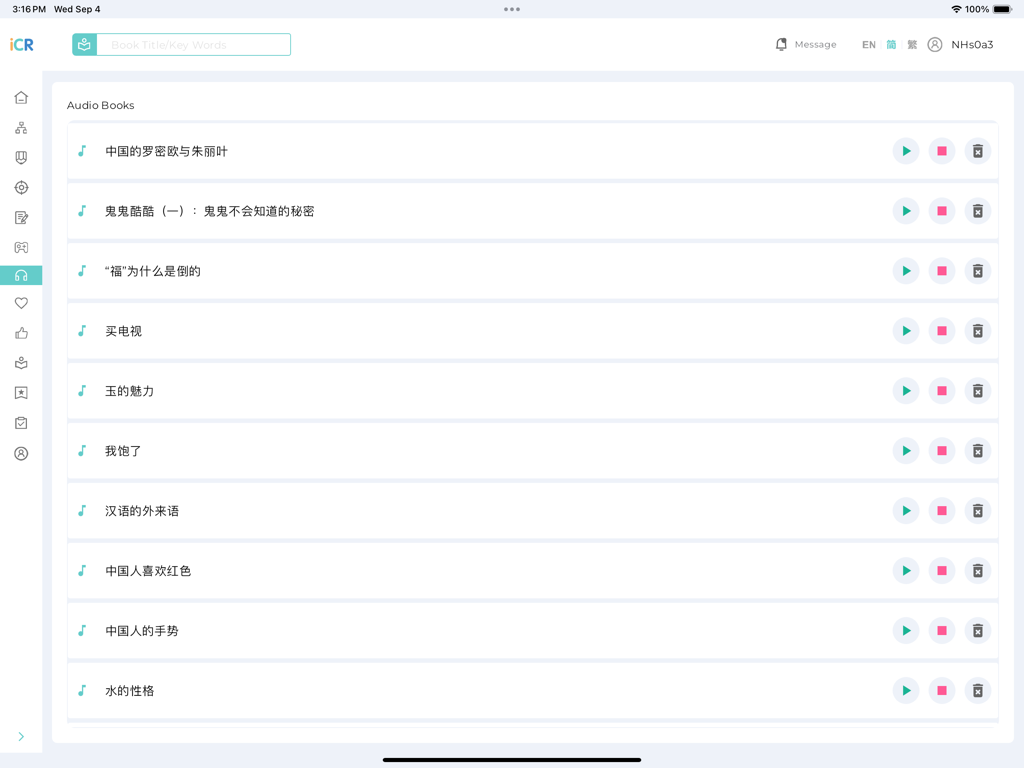
Task: Open the target/goals icon in sidebar
Action: (x=21, y=187)
